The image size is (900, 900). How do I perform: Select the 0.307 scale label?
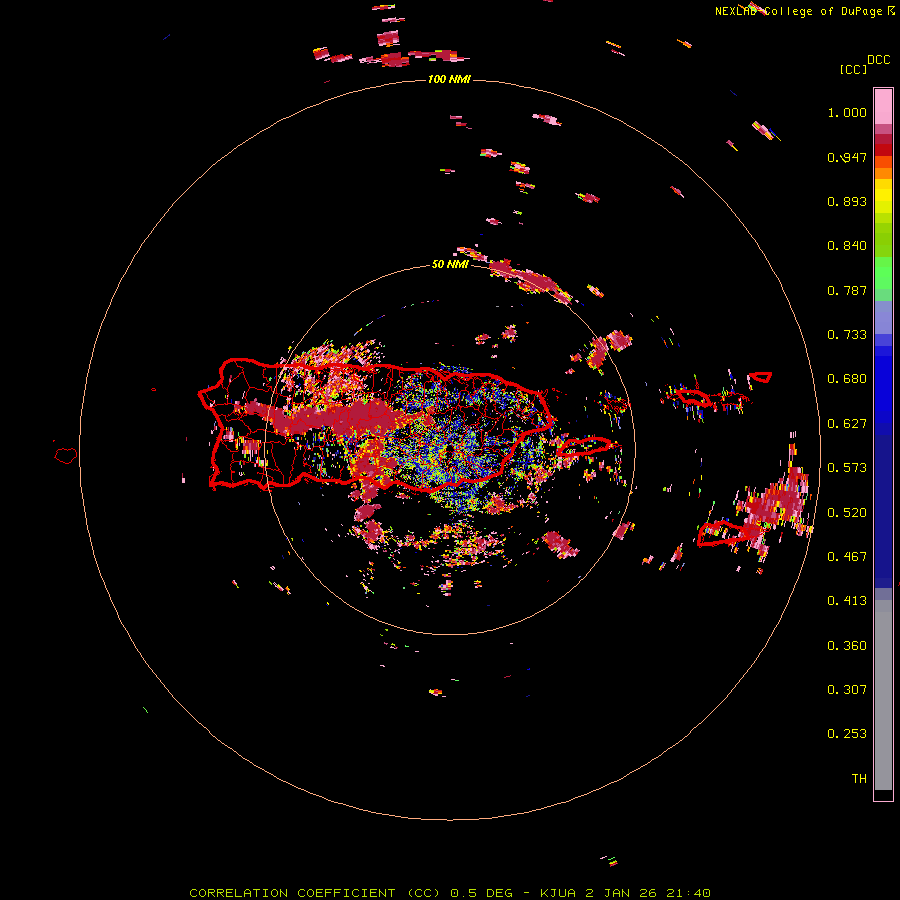click(847, 690)
